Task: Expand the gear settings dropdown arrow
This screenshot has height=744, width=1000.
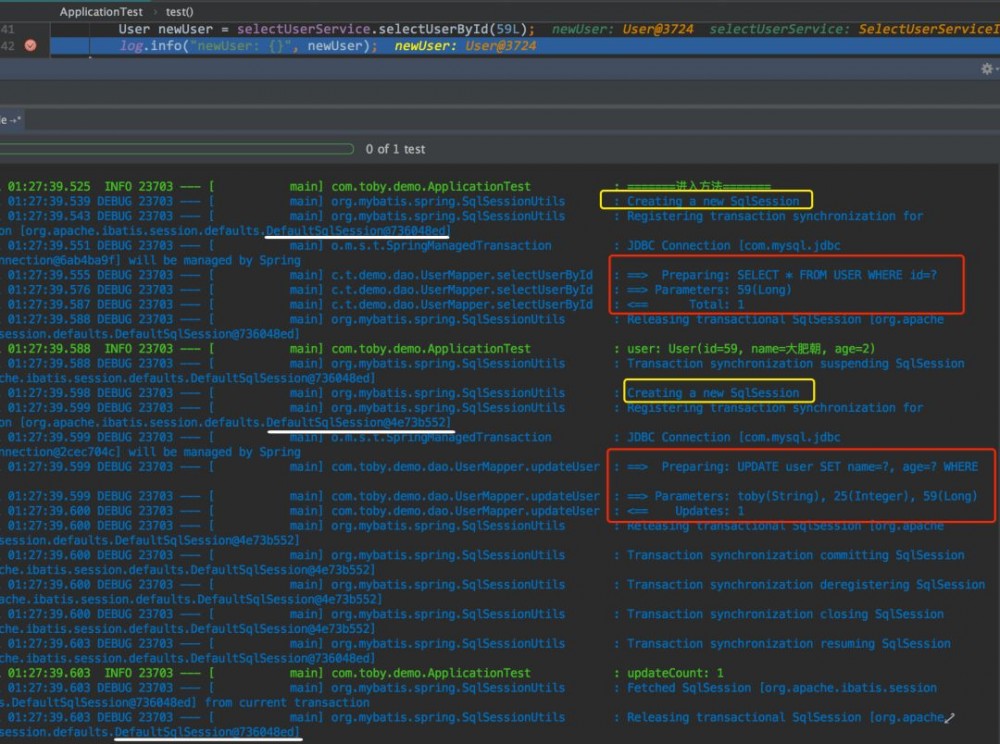Action: pyautogui.click(x=995, y=69)
